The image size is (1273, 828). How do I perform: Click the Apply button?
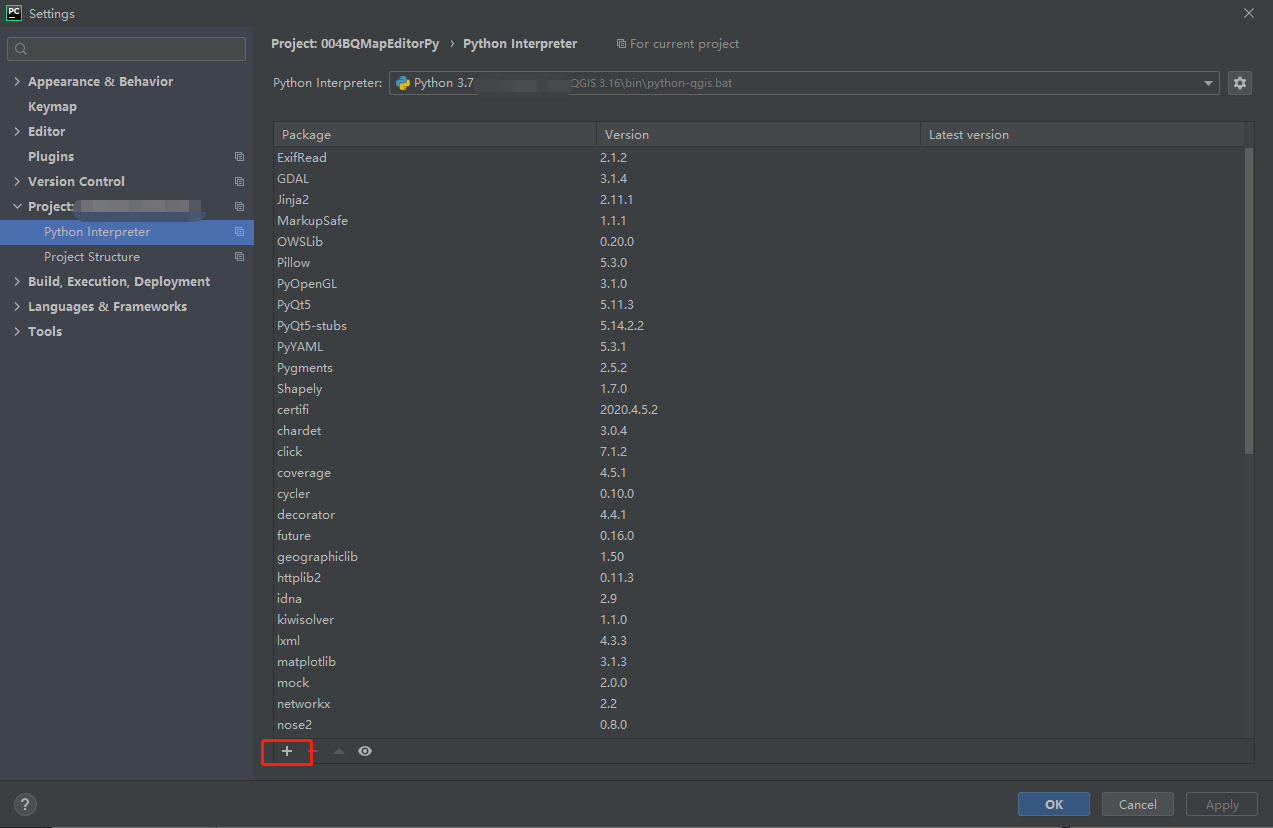tap(1222, 804)
